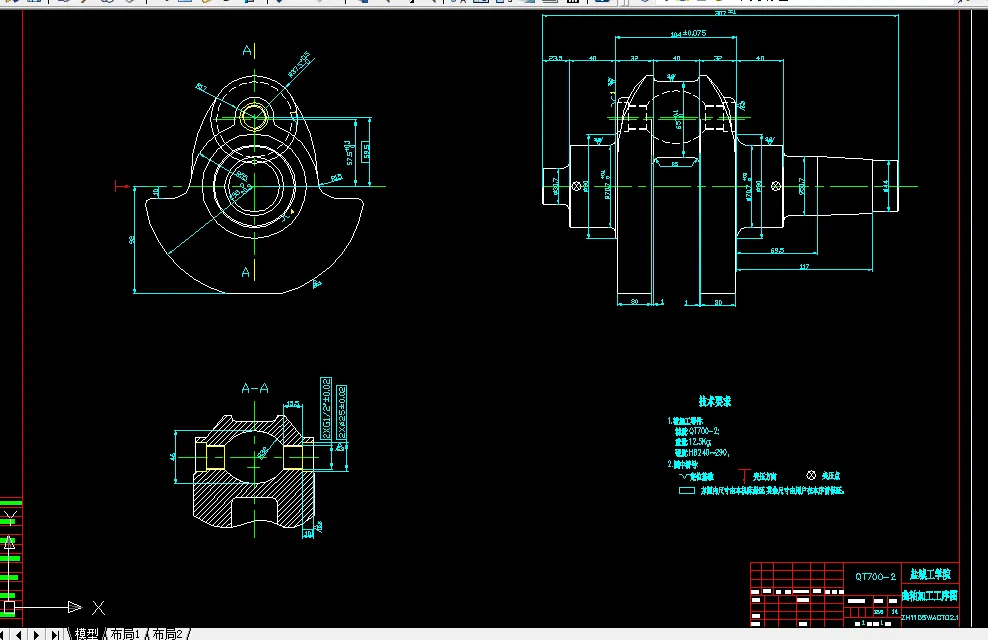This screenshot has height=640, width=988.
Task: Select the 盐城工学院 title block text
Action: (929, 575)
